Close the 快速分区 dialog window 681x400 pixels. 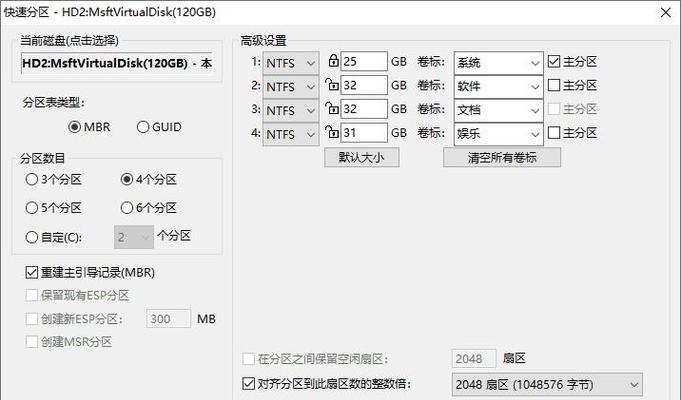(x=665, y=12)
